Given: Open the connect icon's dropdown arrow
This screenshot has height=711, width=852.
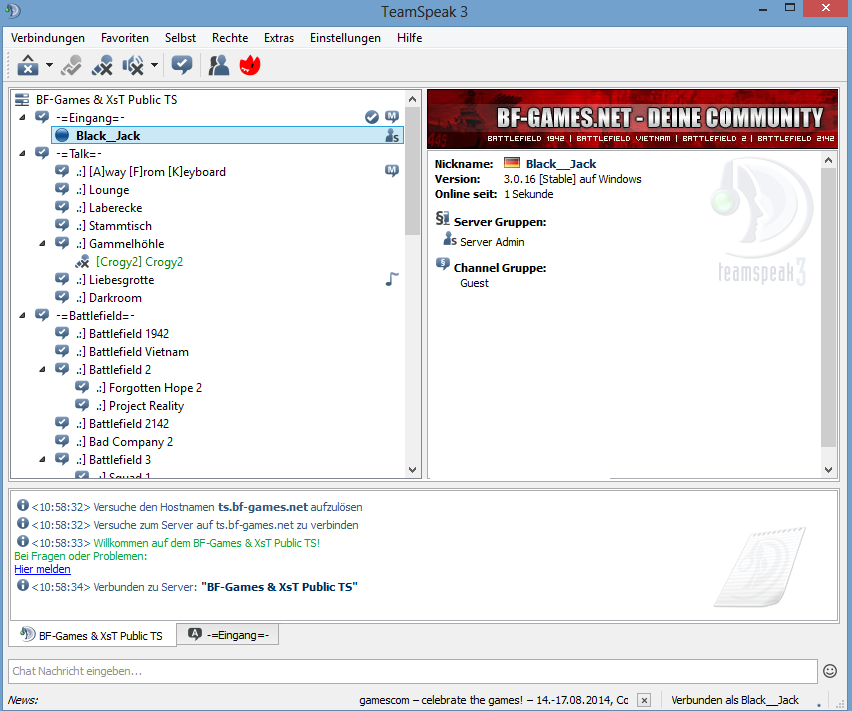Looking at the screenshot, I should (49, 65).
